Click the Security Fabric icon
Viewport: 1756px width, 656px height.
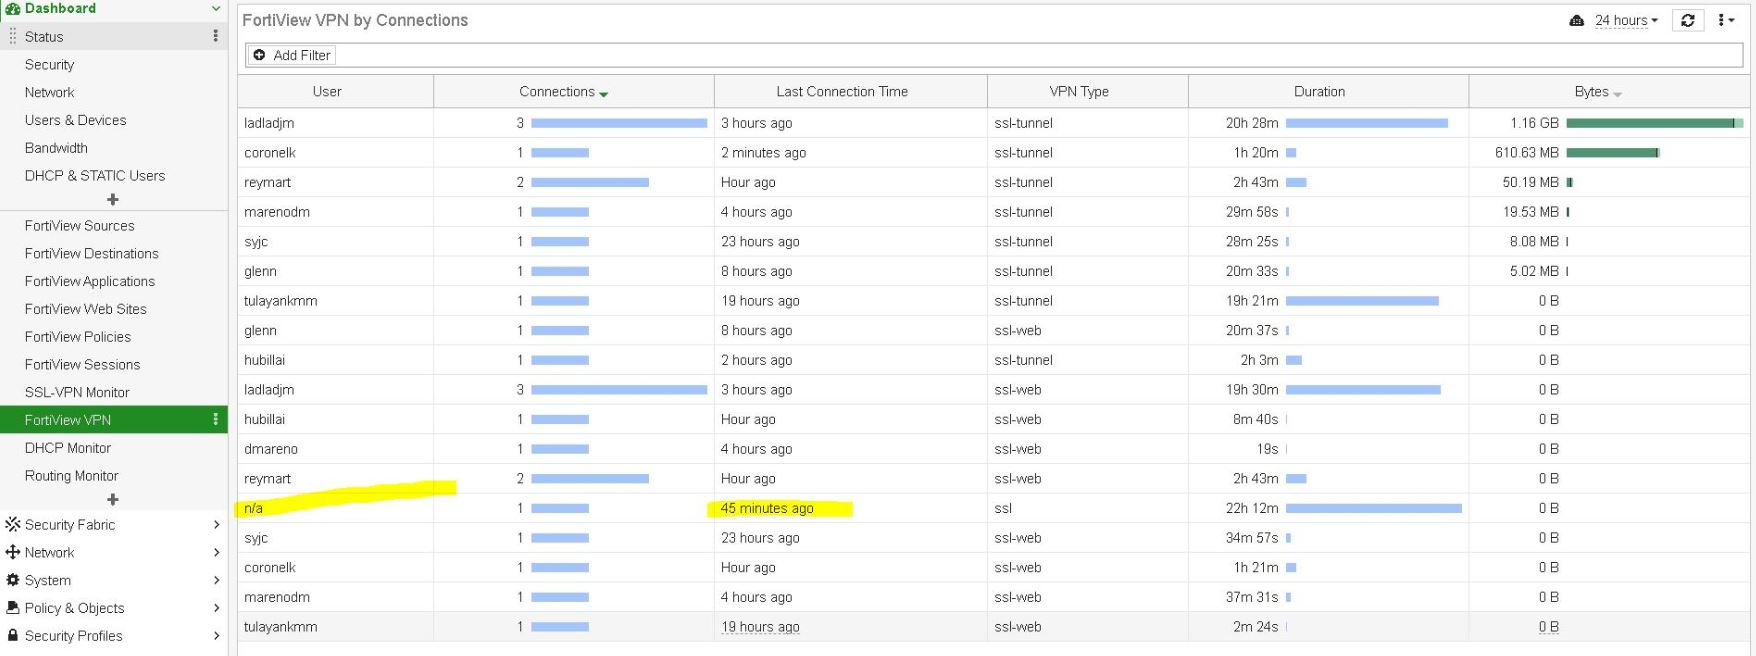coord(13,524)
